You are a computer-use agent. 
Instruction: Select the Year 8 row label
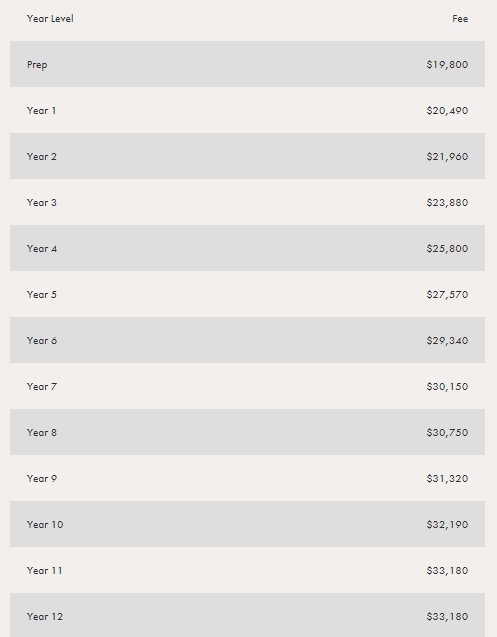tap(42, 432)
